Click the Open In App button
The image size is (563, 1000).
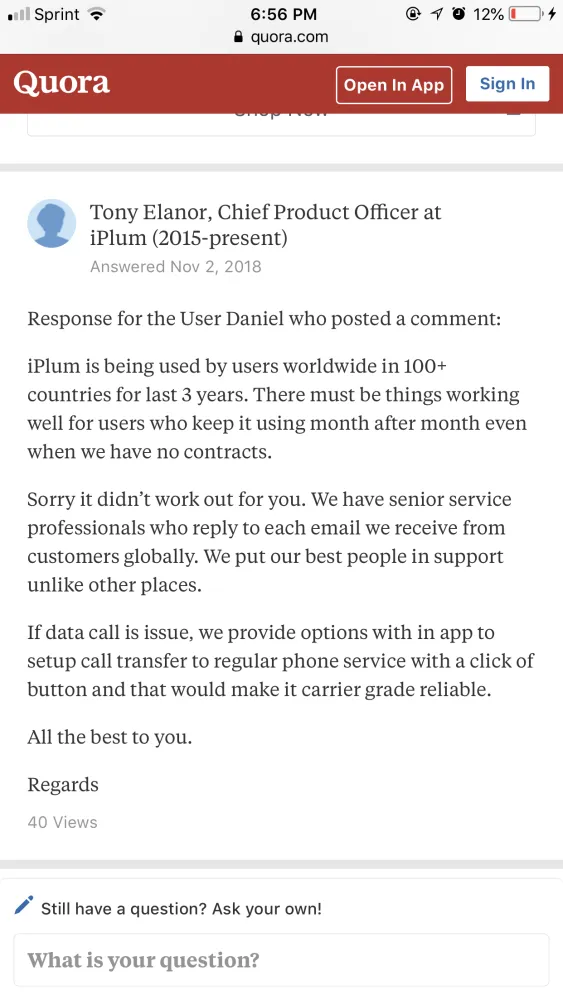(x=394, y=85)
